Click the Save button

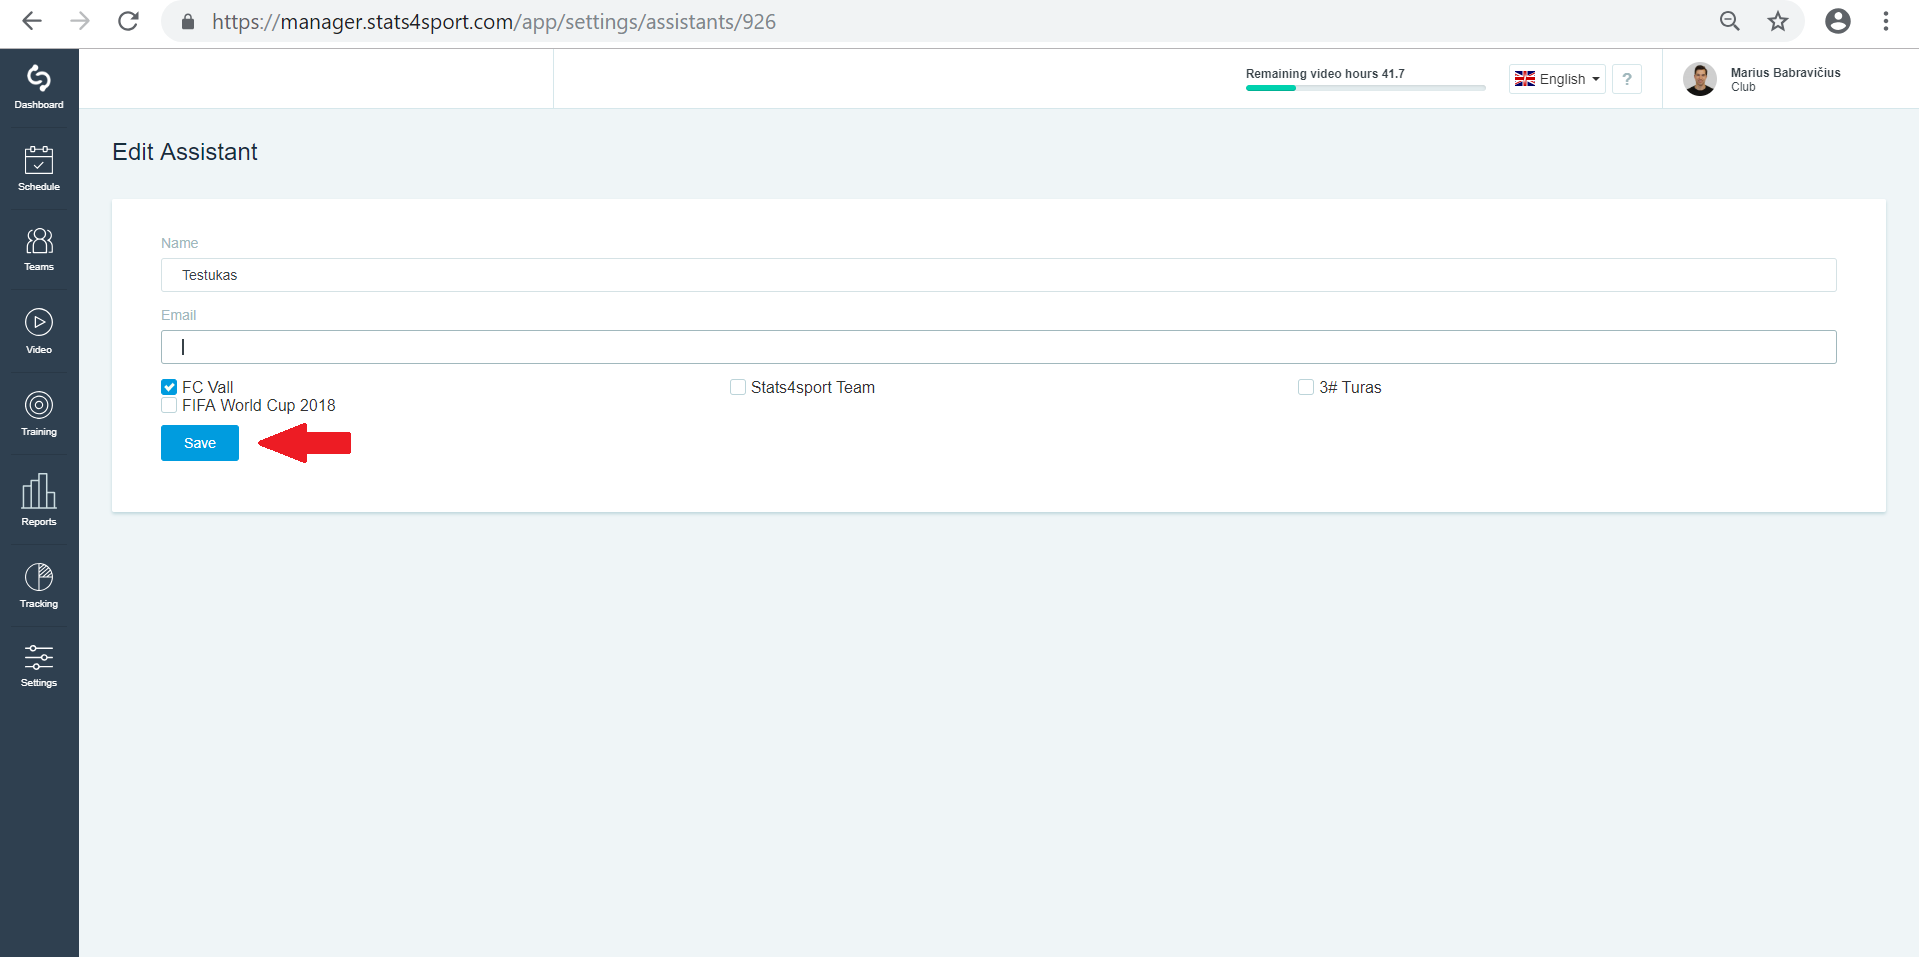click(200, 443)
